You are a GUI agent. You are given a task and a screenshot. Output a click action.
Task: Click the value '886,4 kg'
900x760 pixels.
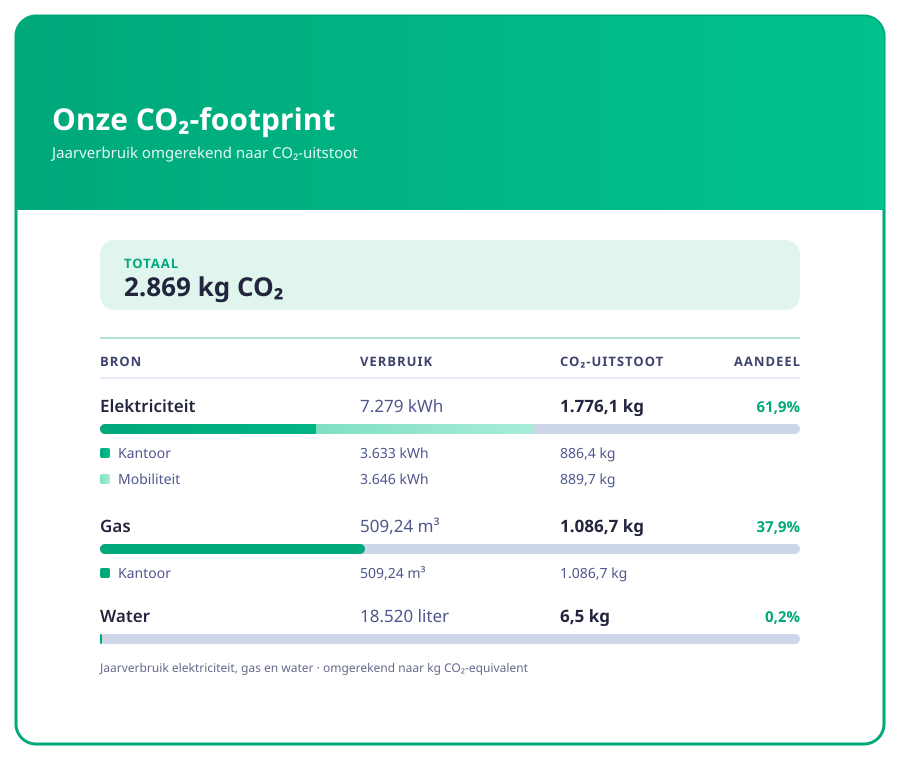587,453
